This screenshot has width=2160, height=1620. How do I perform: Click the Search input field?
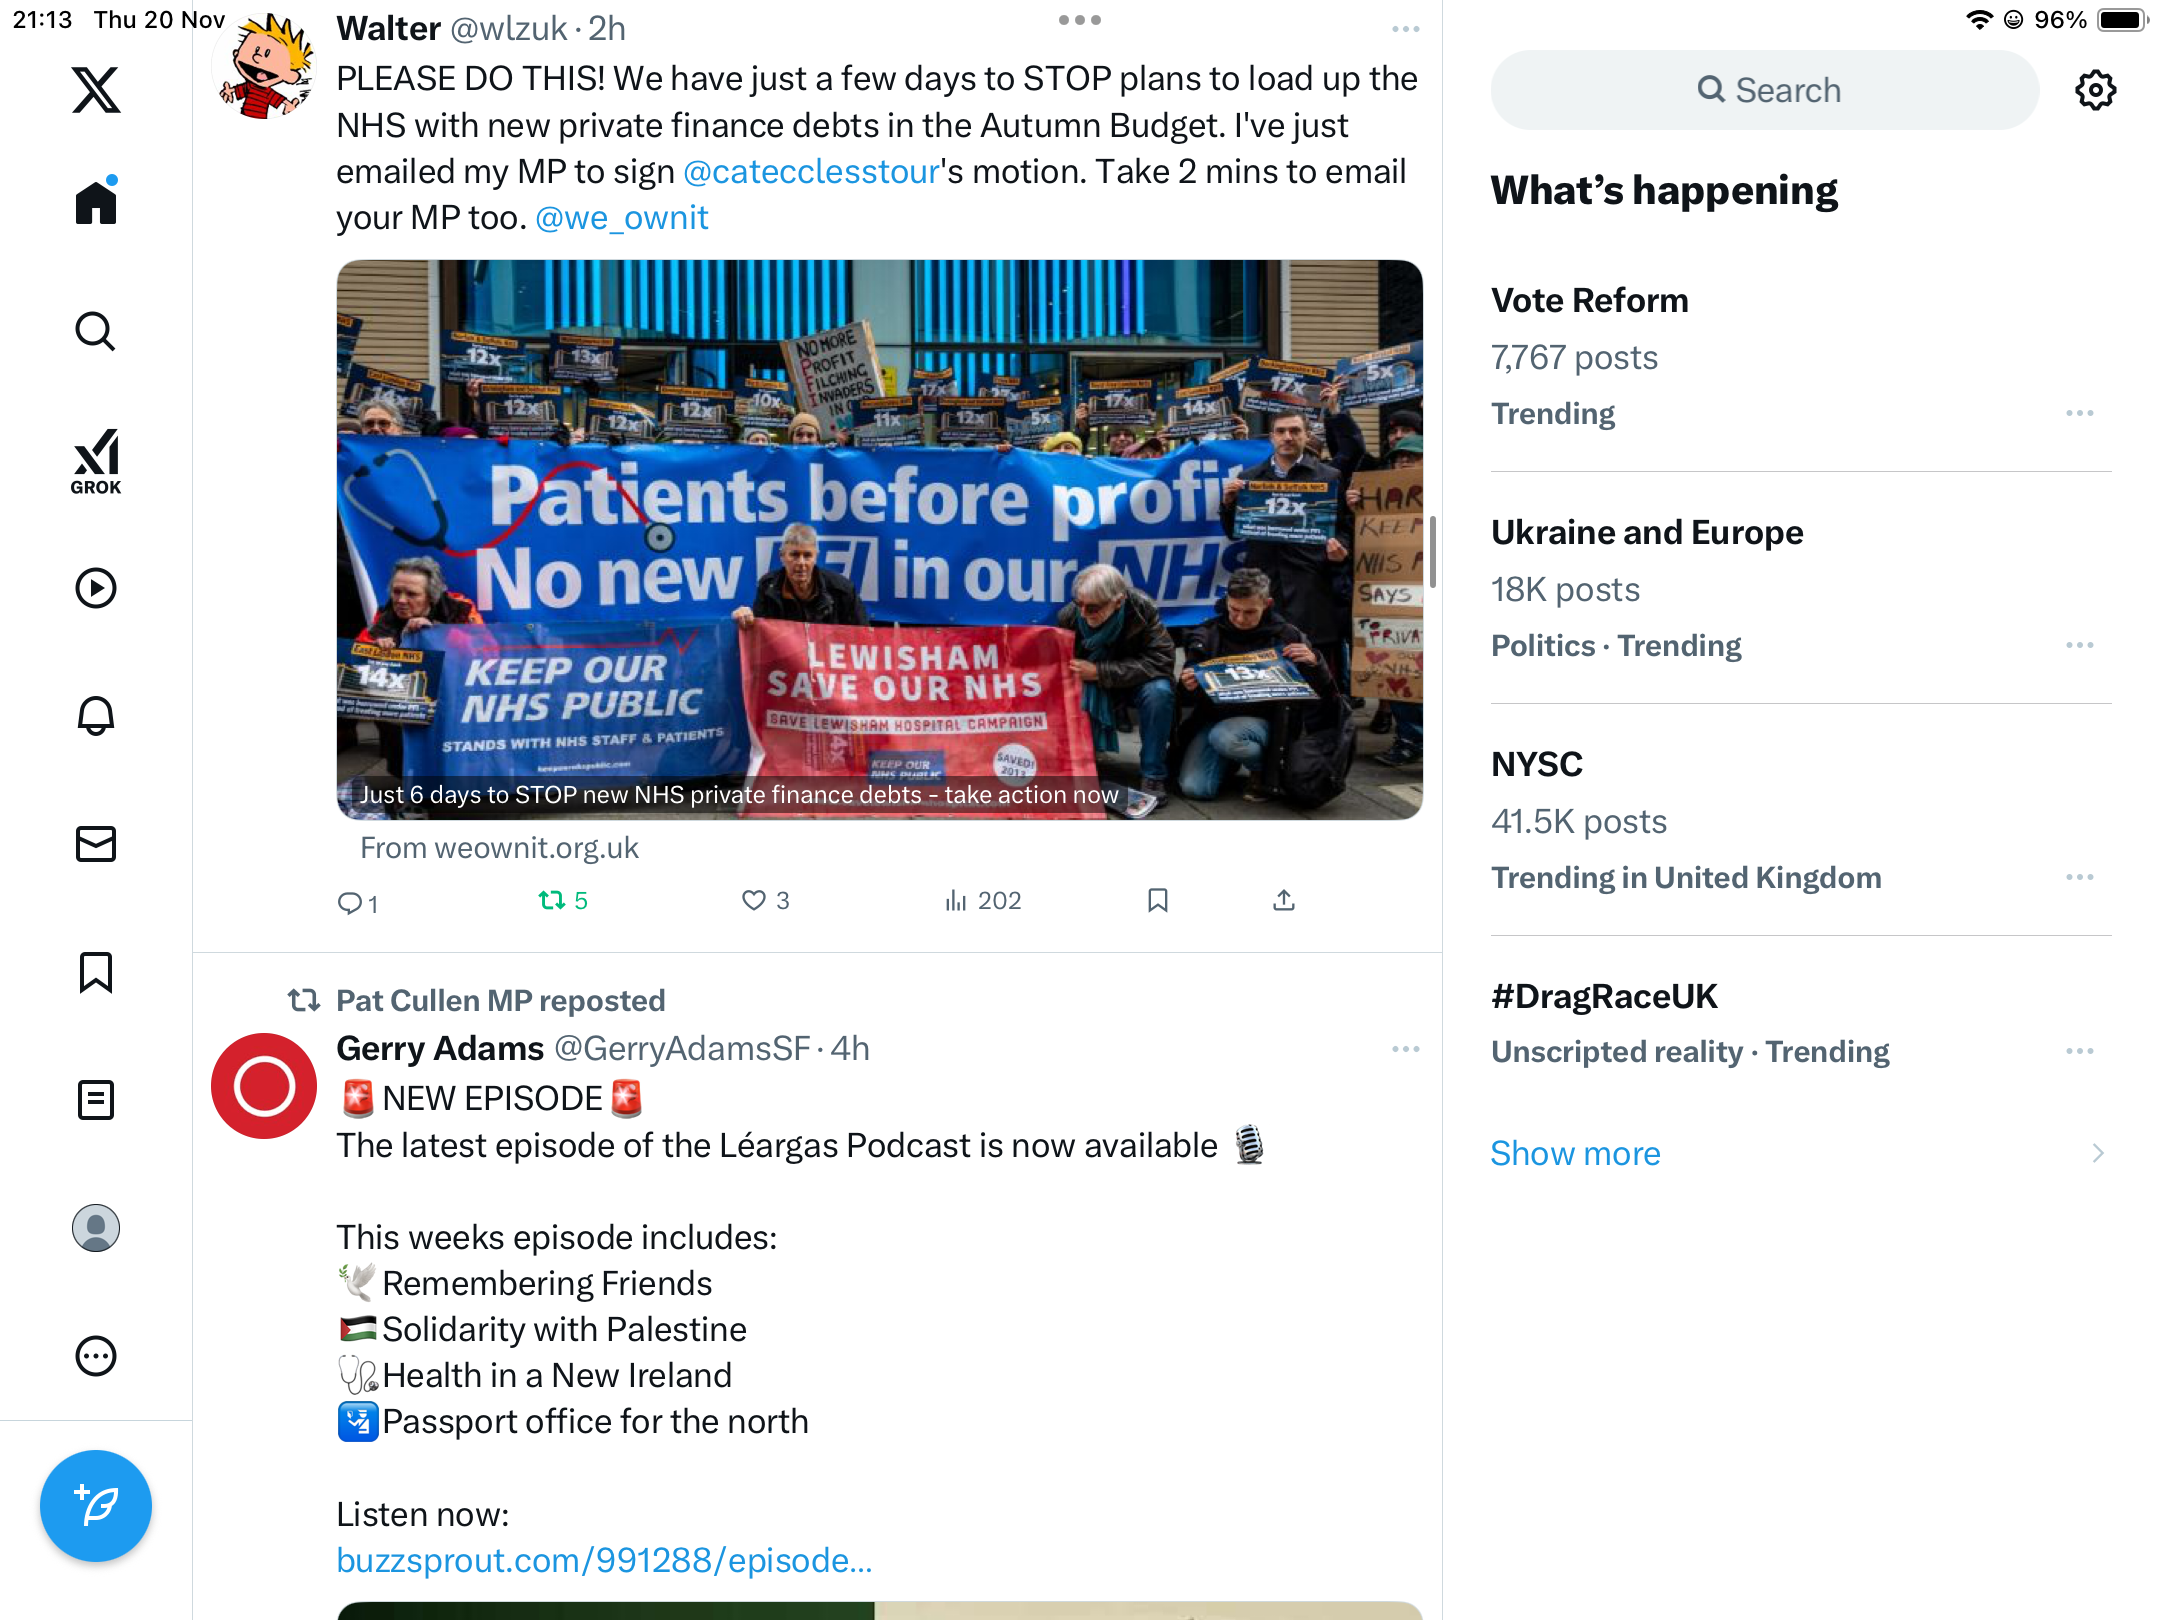(1765, 90)
